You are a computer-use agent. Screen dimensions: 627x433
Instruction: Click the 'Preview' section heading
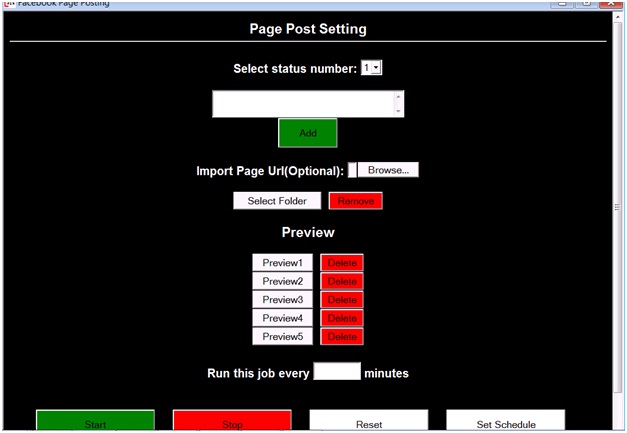[308, 232]
